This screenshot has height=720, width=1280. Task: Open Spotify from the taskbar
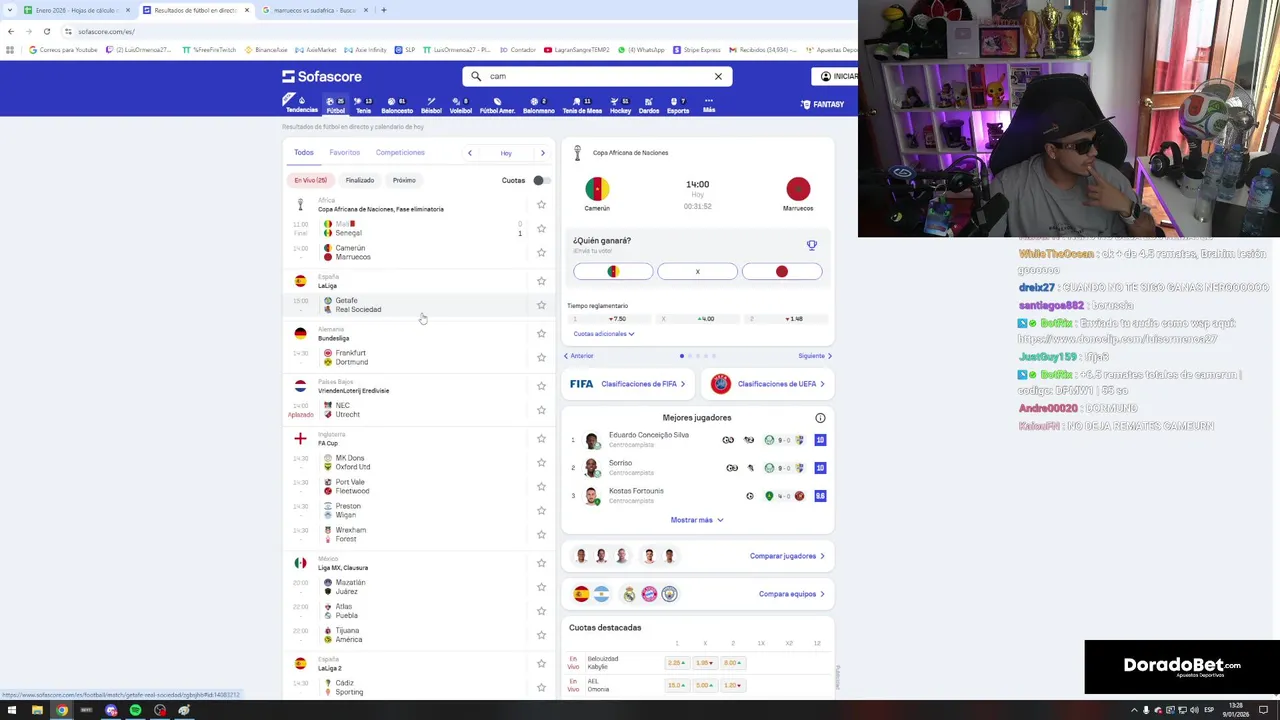tap(135, 710)
